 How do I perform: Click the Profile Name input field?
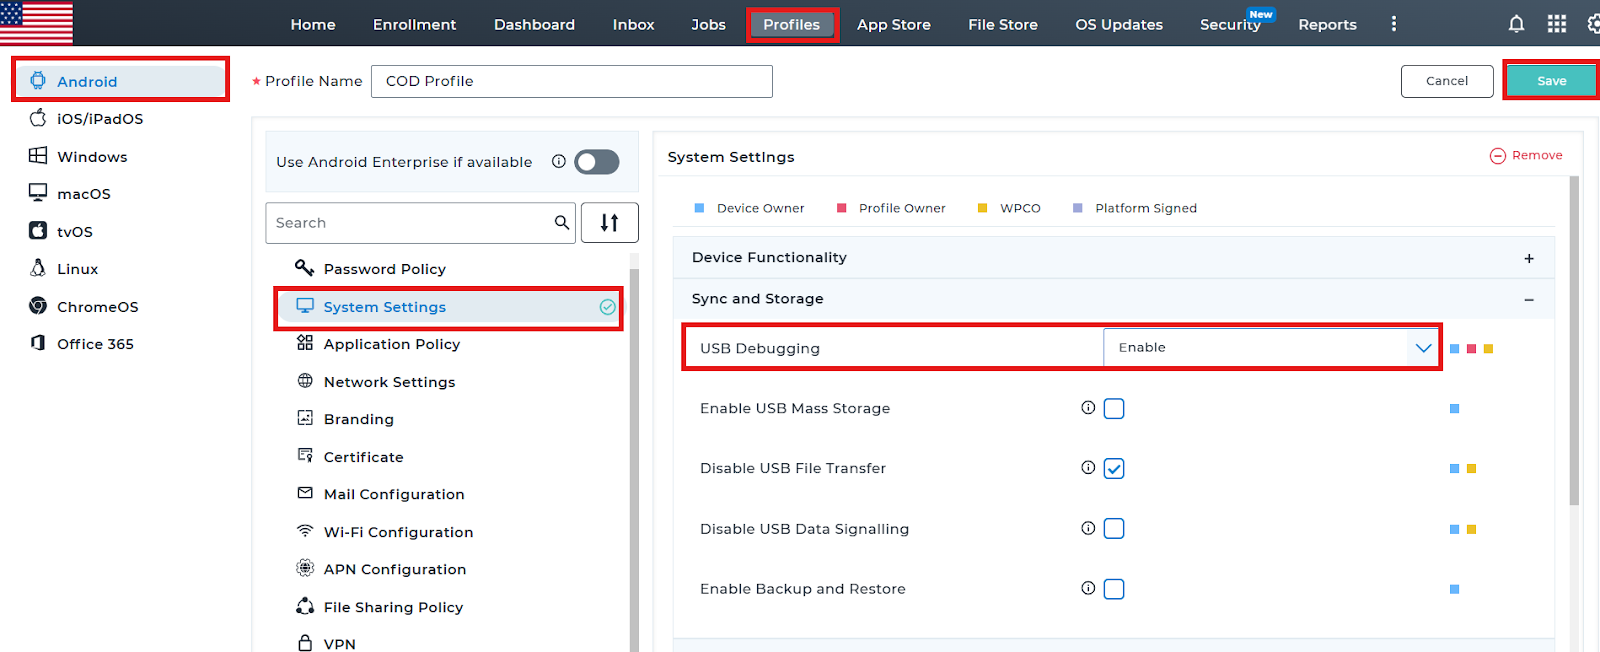pos(571,82)
